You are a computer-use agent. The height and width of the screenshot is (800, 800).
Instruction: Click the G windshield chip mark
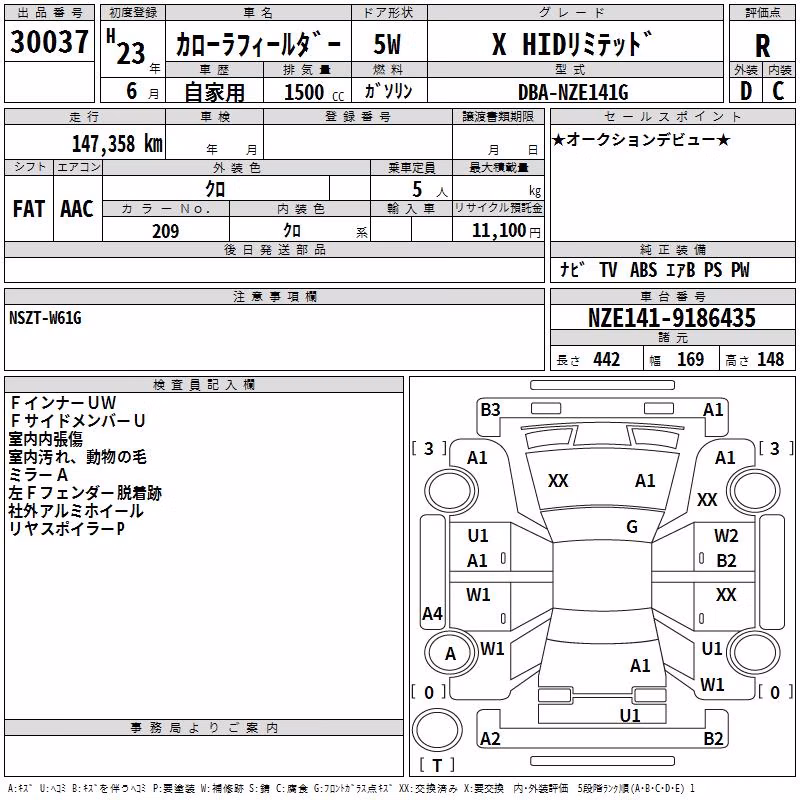[632, 527]
